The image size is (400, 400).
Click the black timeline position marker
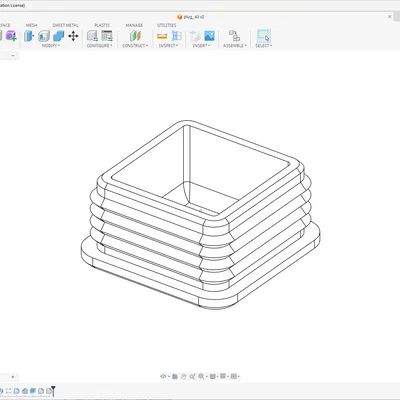tap(53, 391)
